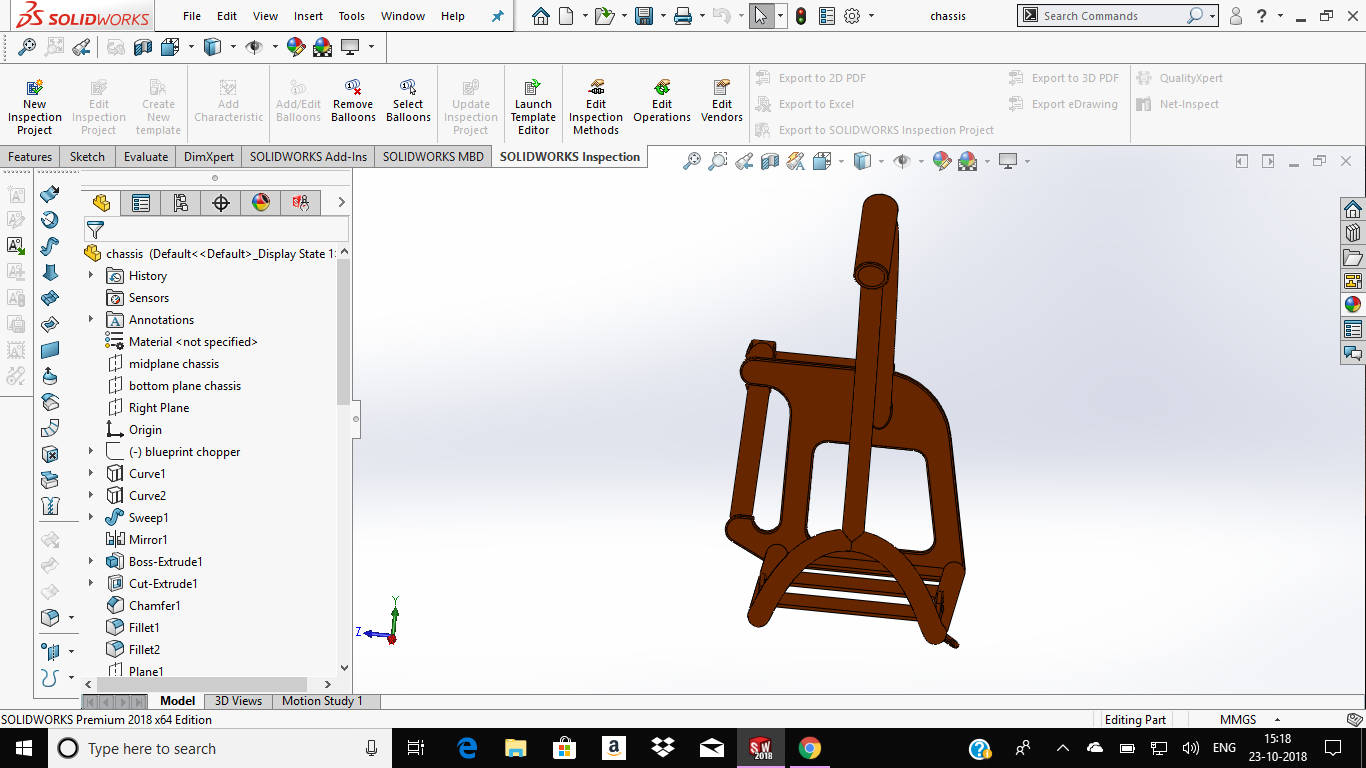
Task: Select the Right Plane item
Action: [x=148, y=407]
